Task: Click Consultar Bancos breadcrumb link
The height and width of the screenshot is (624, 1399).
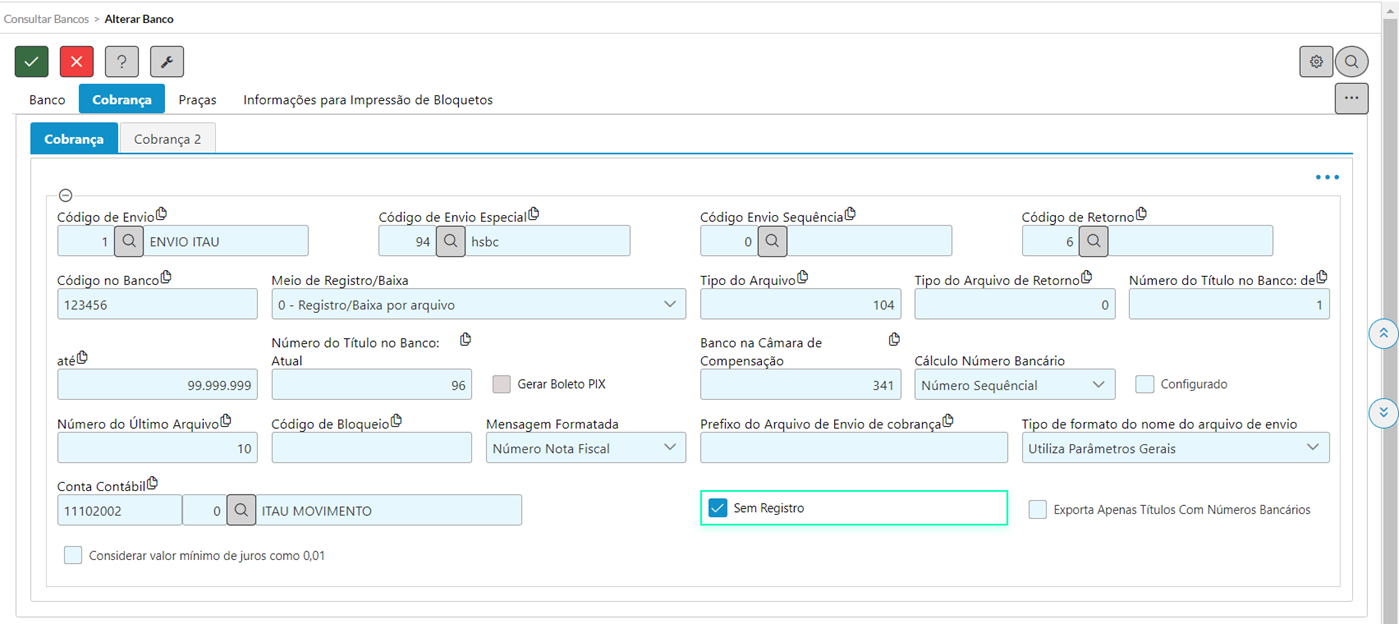Action: tap(45, 19)
